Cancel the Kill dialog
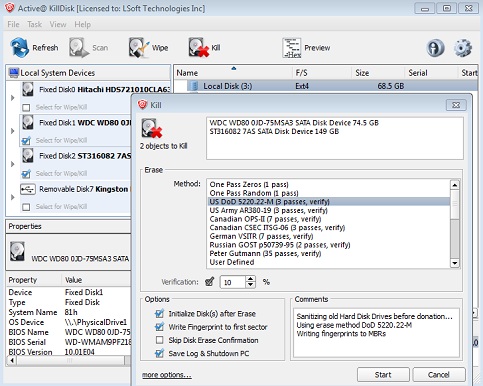The width and height of the screenshot is (483, 386). click(x=439, y=375)
